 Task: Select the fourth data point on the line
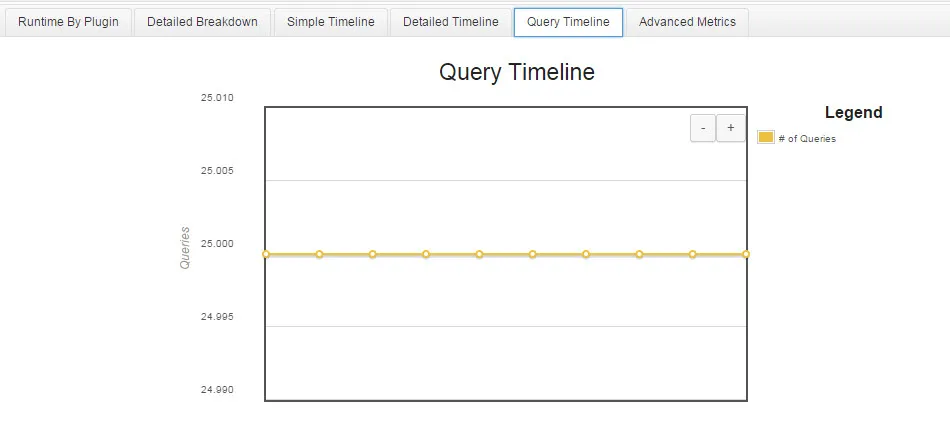point(426,254)
